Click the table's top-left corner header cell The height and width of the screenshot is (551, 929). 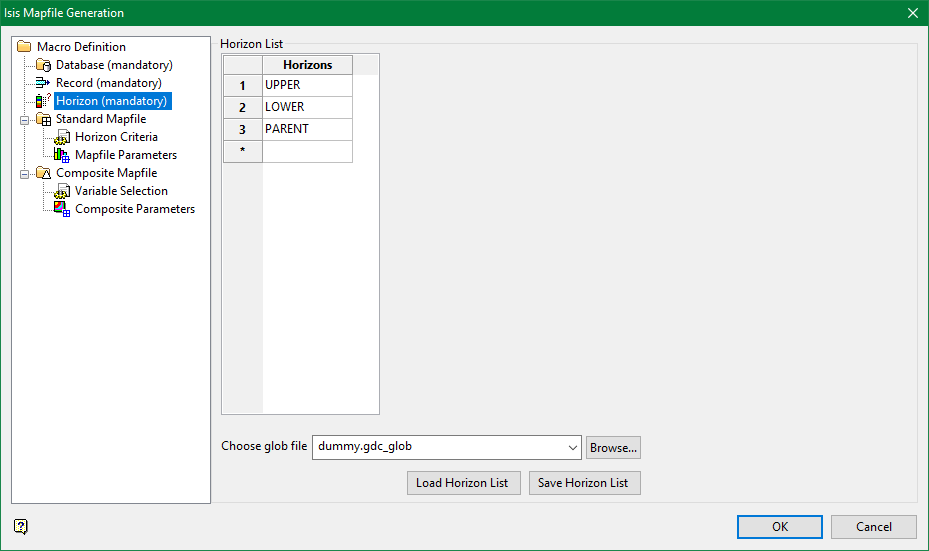tap(243, 65)
